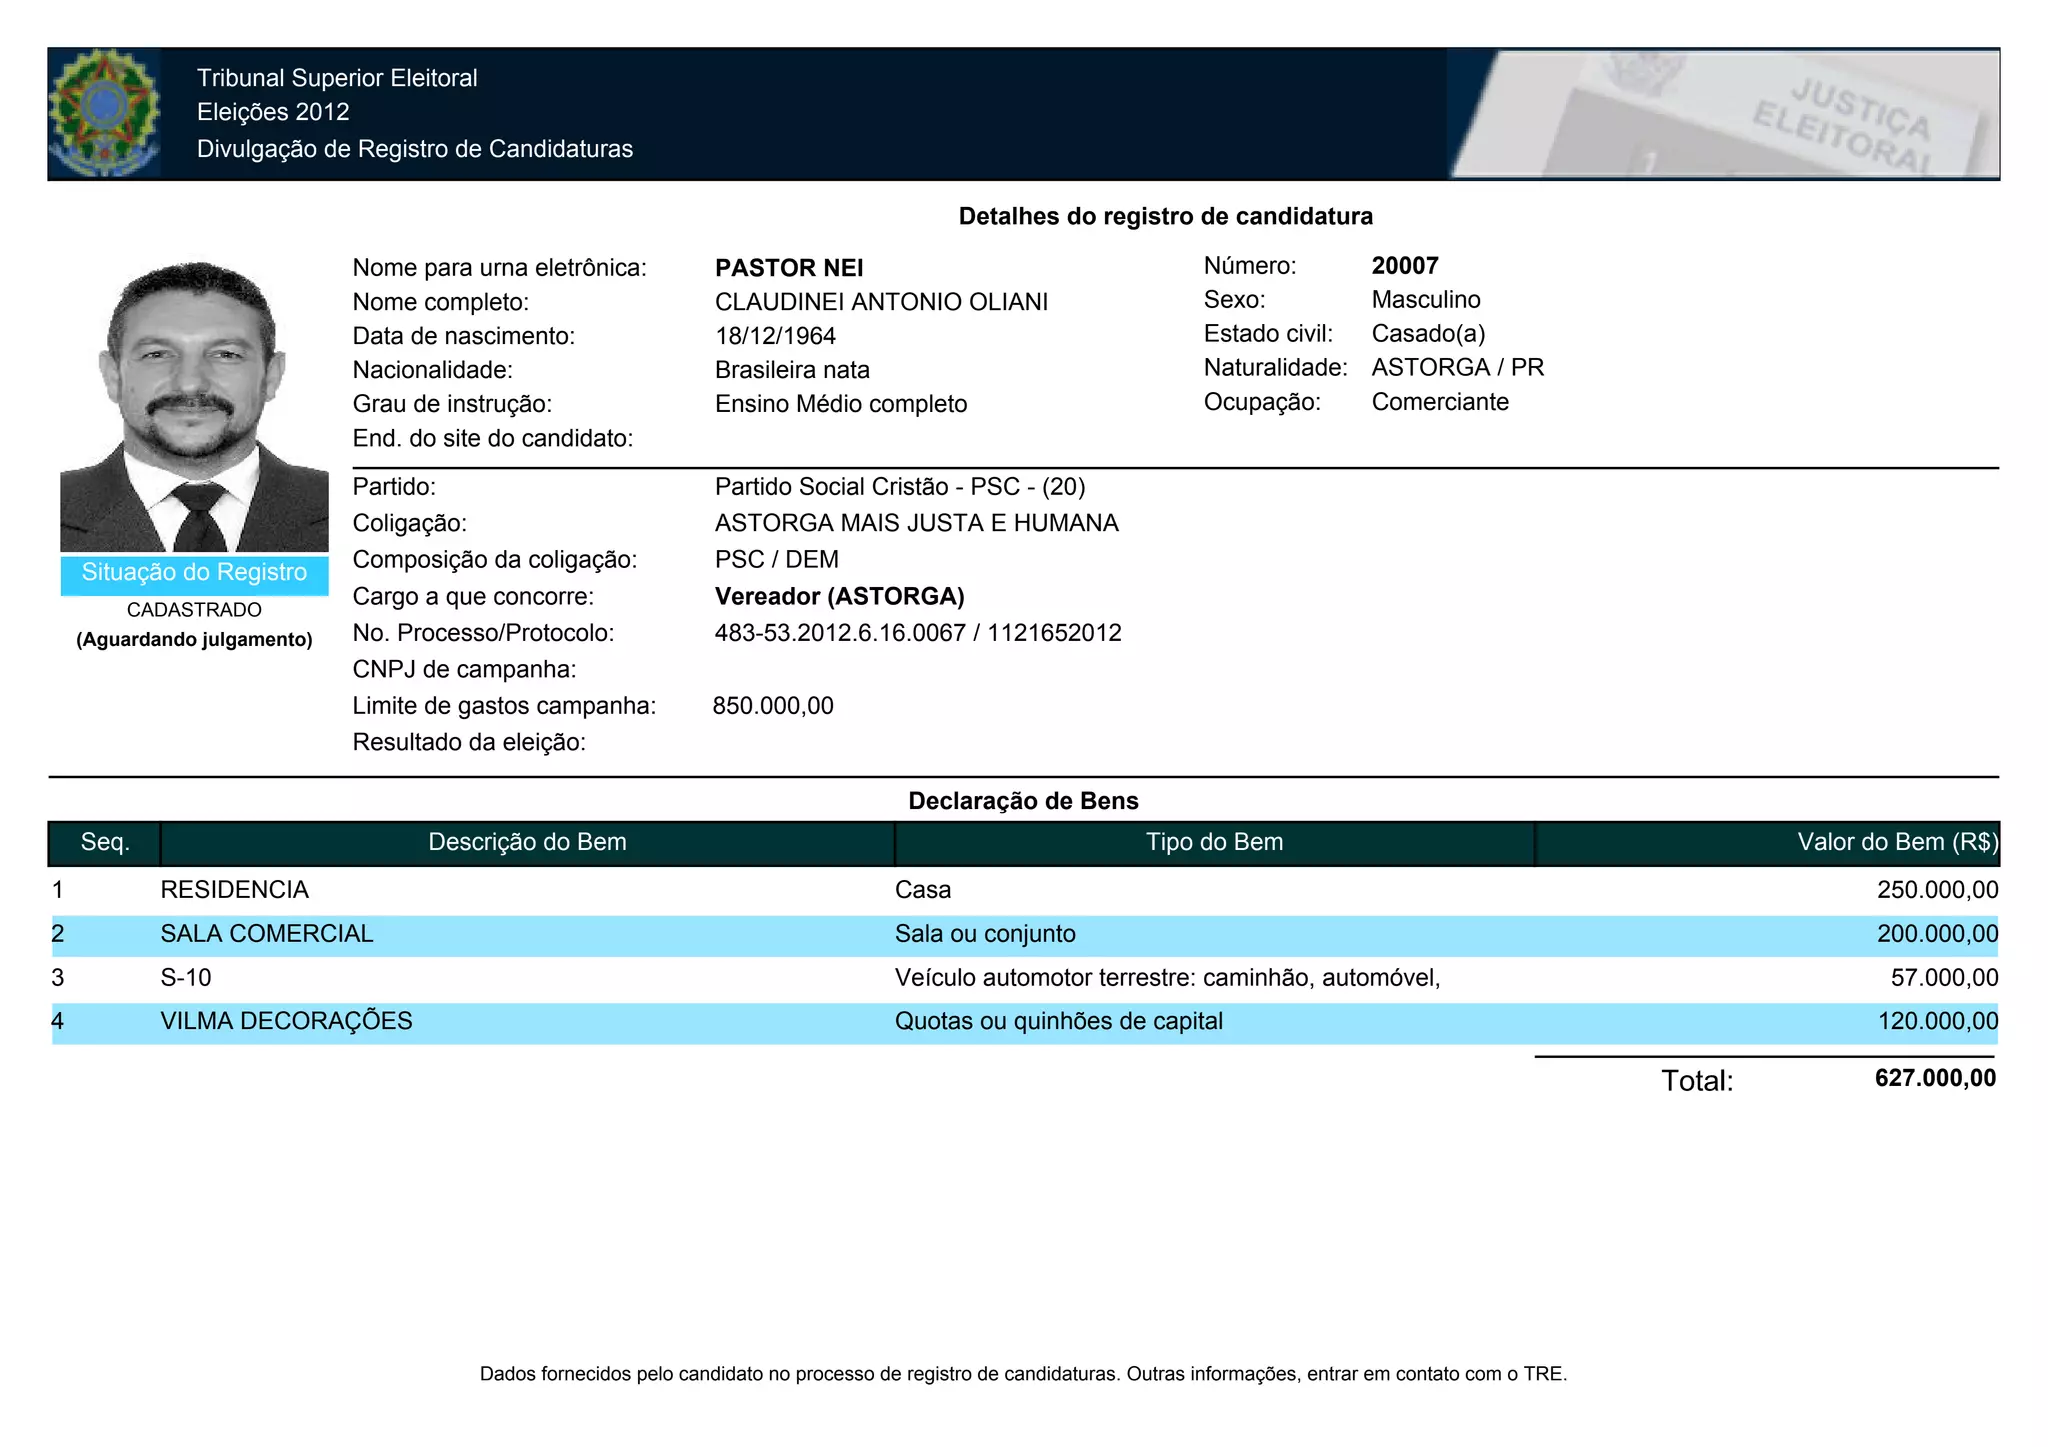Click the Descrição do Bem column header
The width and height of the screenshot is (2048, 1447).
click(x=527, y=842)
